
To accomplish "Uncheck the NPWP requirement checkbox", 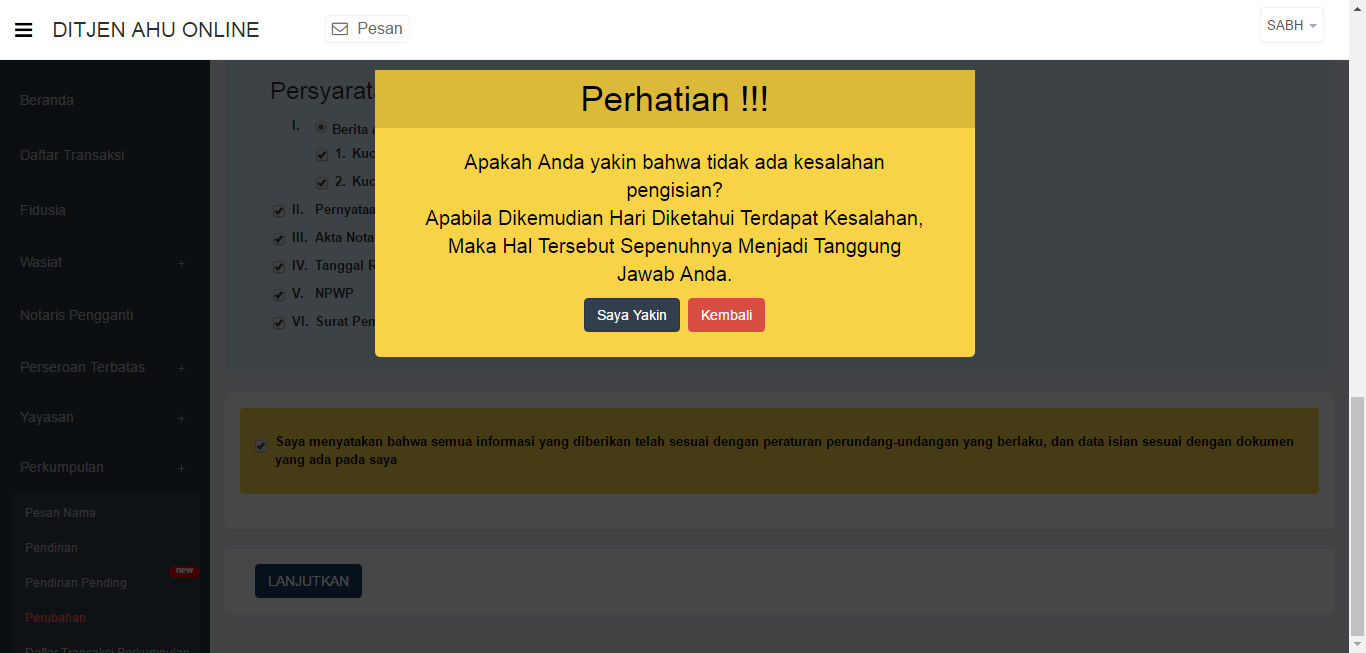I will point(279,295).
